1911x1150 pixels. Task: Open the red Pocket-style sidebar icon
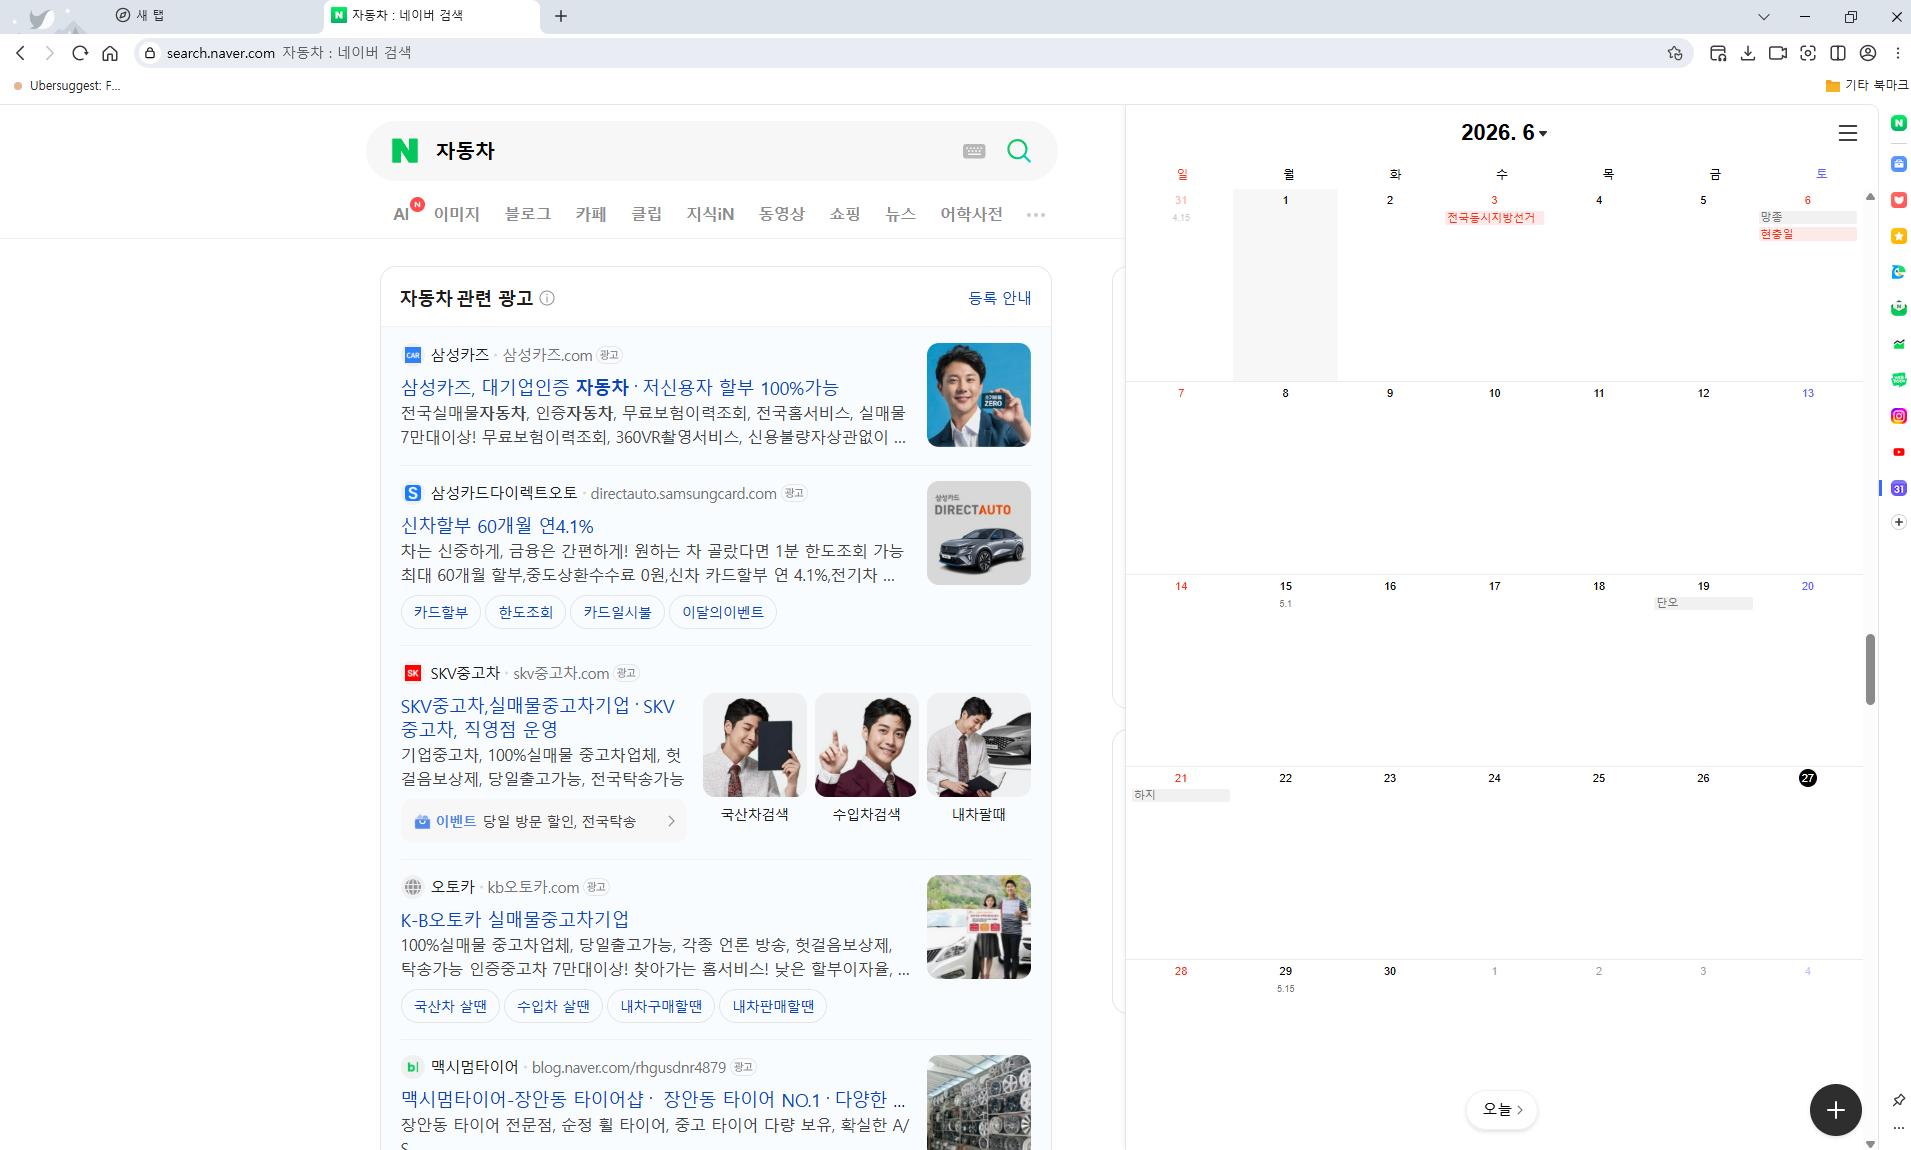click(1898, 200)
